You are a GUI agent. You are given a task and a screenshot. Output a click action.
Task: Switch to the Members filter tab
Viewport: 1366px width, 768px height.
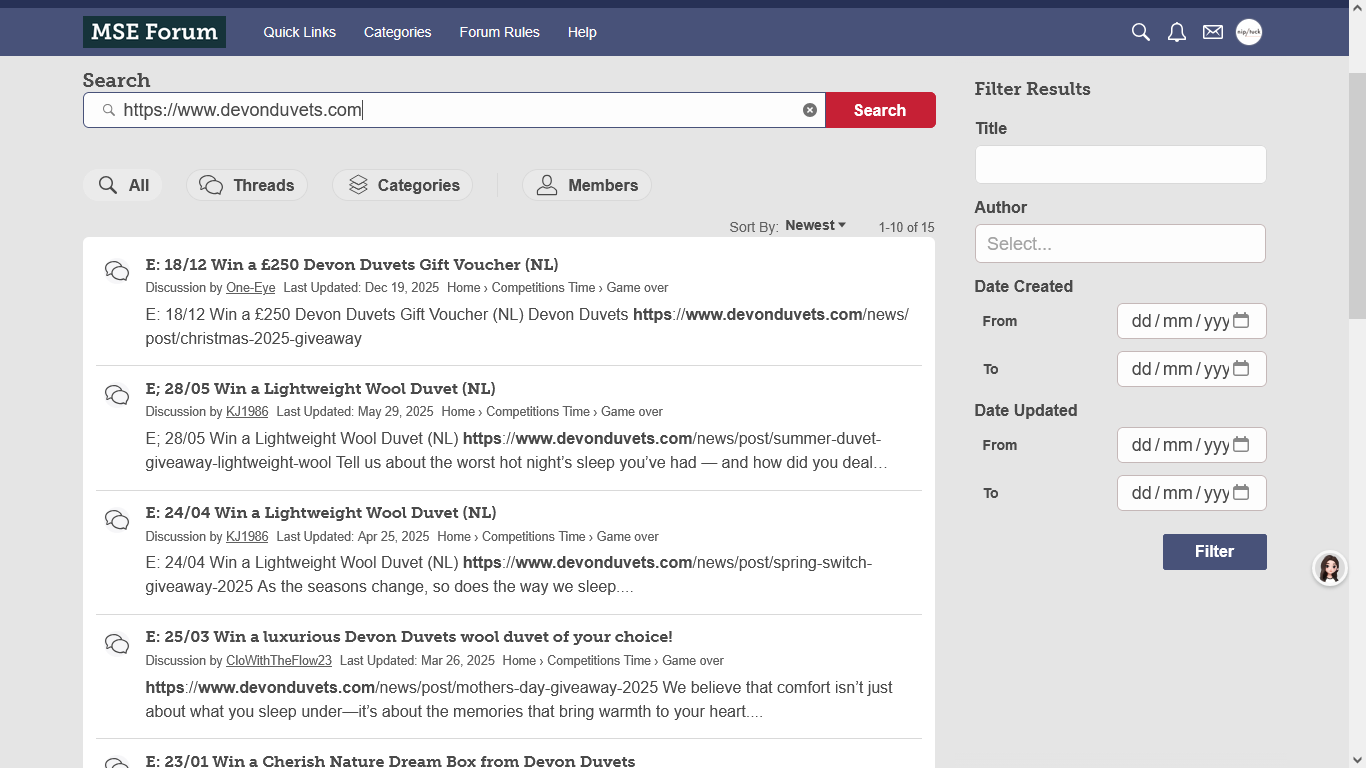tap(587, 185)
